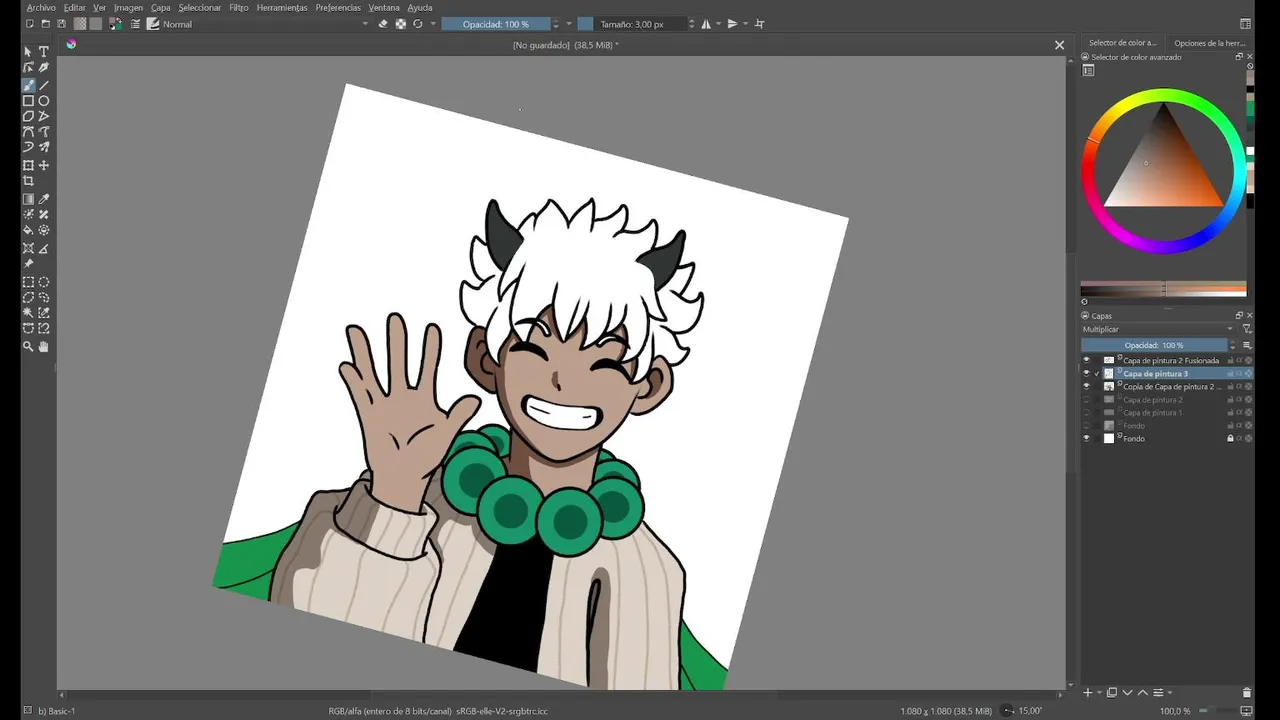Toggle eraser mode in the toolbar
The width and height of the screenshot is (1280, 720).
383,24
